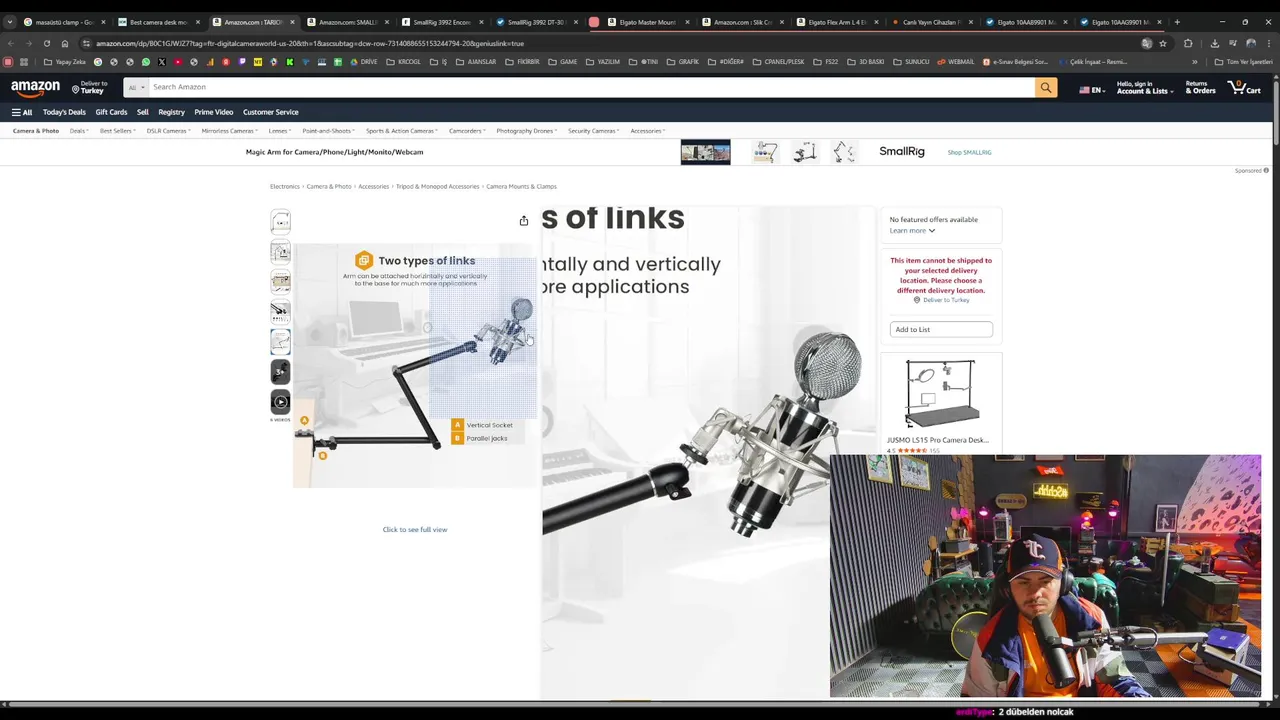
Task: Bookmark this page with the star icon
Action: coord(1163,43)
